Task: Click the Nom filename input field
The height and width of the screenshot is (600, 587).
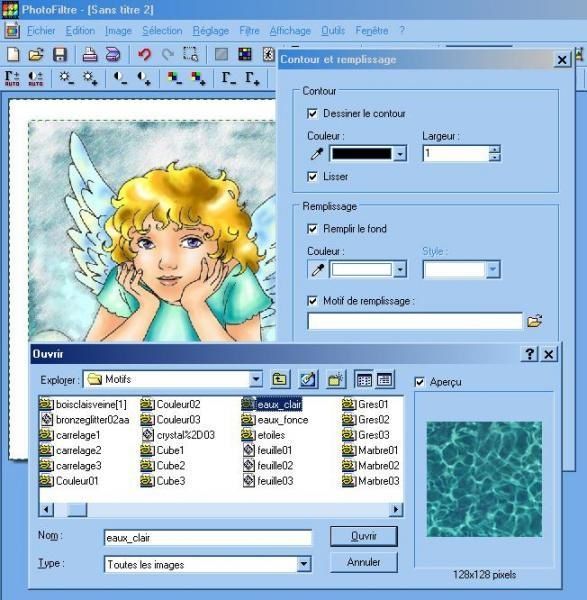Action: point(208,538)
